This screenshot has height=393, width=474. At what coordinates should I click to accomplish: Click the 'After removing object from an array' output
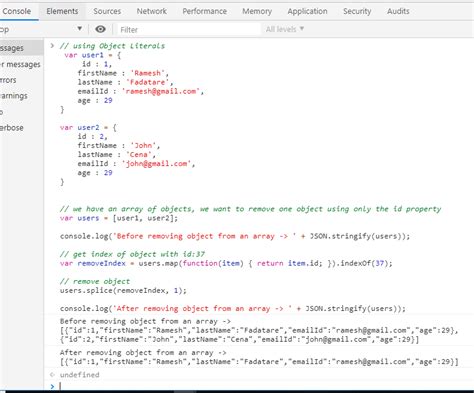pos(259,357)
